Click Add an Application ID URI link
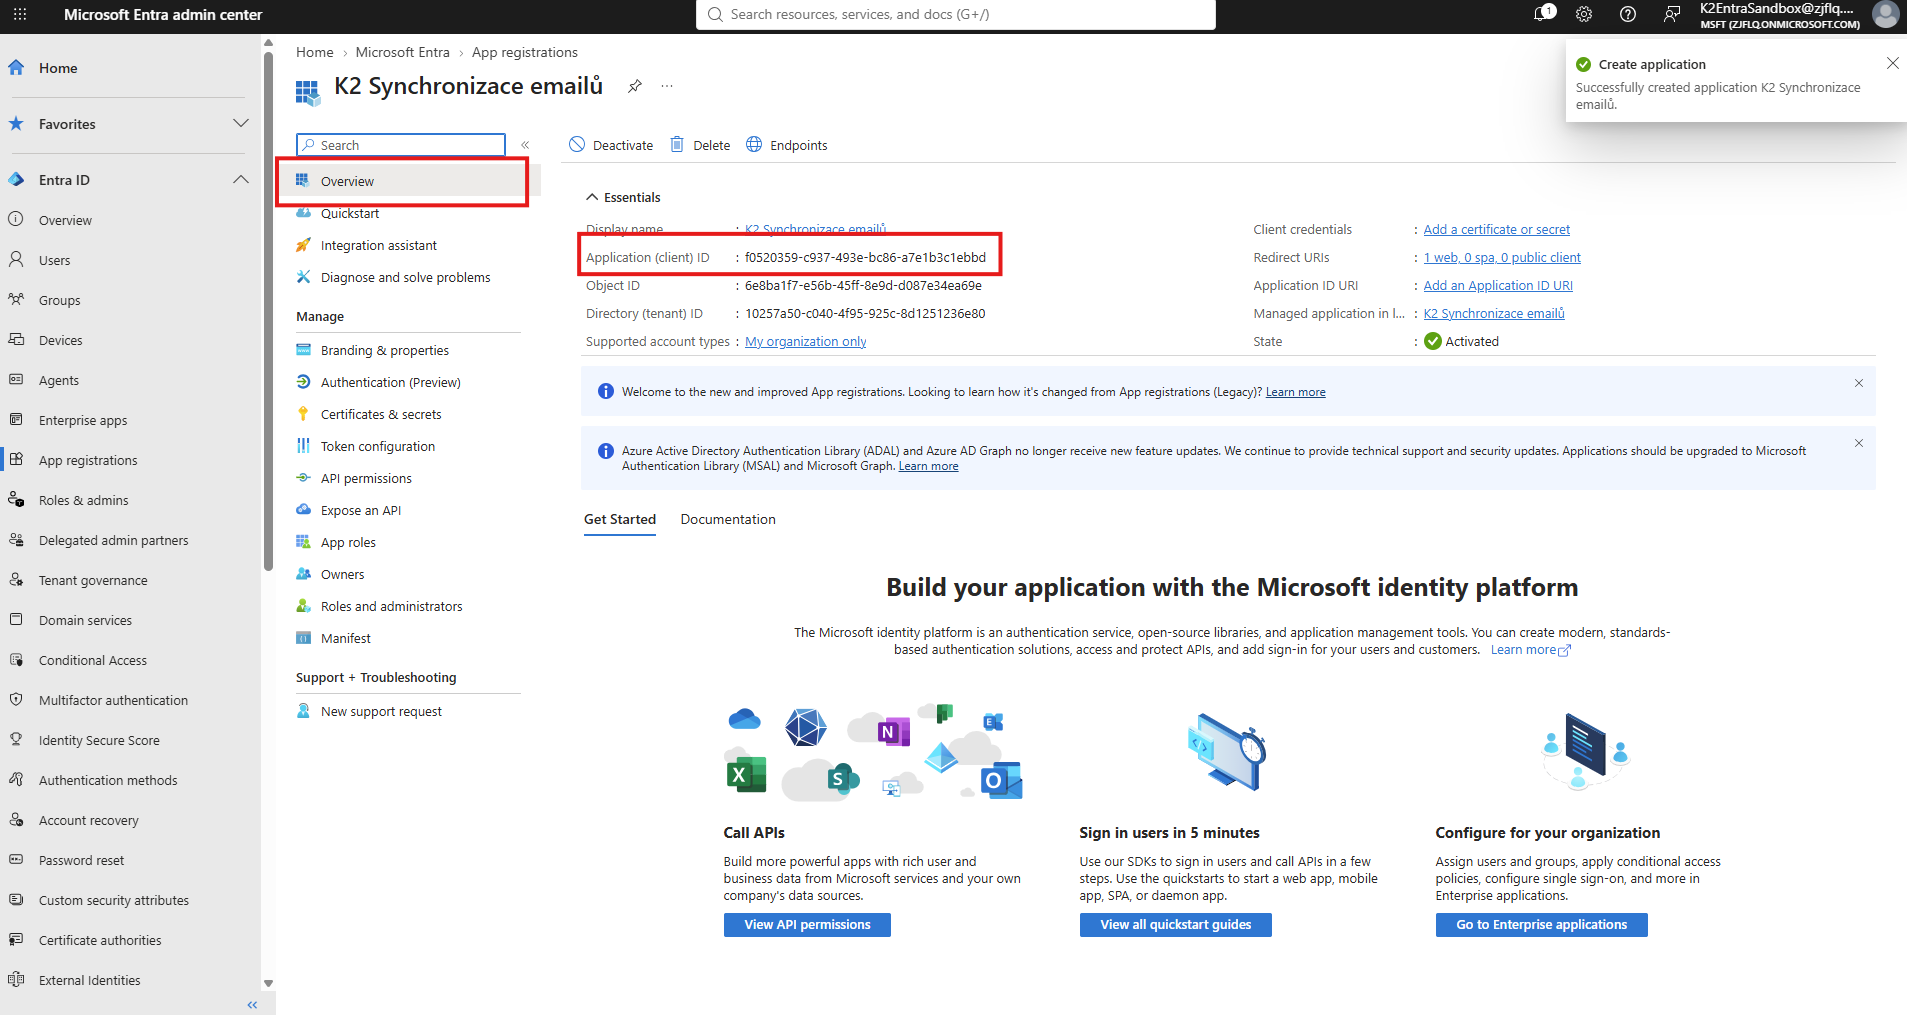The height and width of the screenshot is (1015, 1907). [x=1498, y=285]
